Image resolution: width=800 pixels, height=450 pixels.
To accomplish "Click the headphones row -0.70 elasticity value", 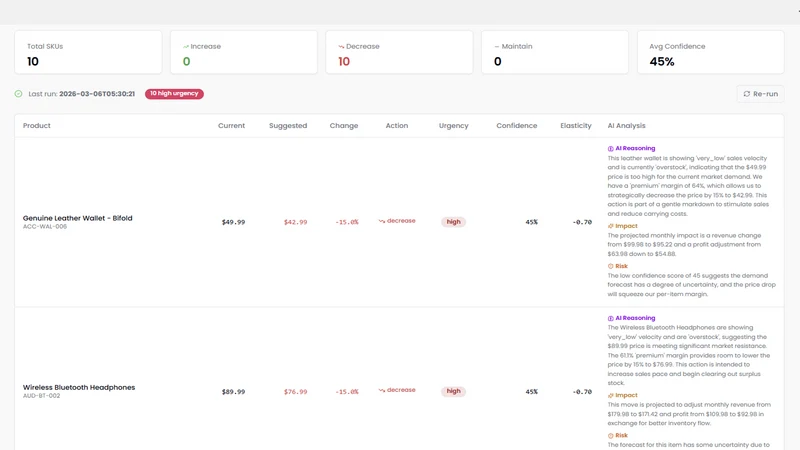I will (x=582, y=392).
